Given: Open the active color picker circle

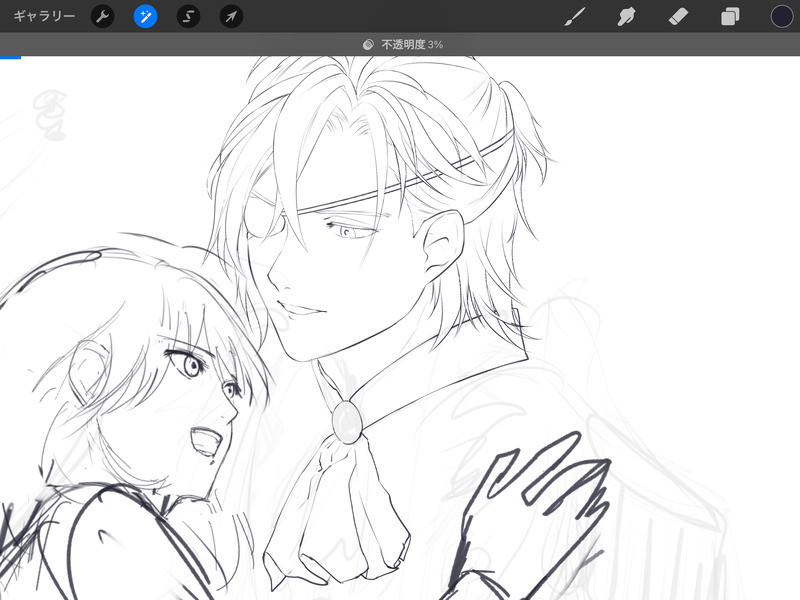Looking at the screenshot, I should (x=782, y=16).
